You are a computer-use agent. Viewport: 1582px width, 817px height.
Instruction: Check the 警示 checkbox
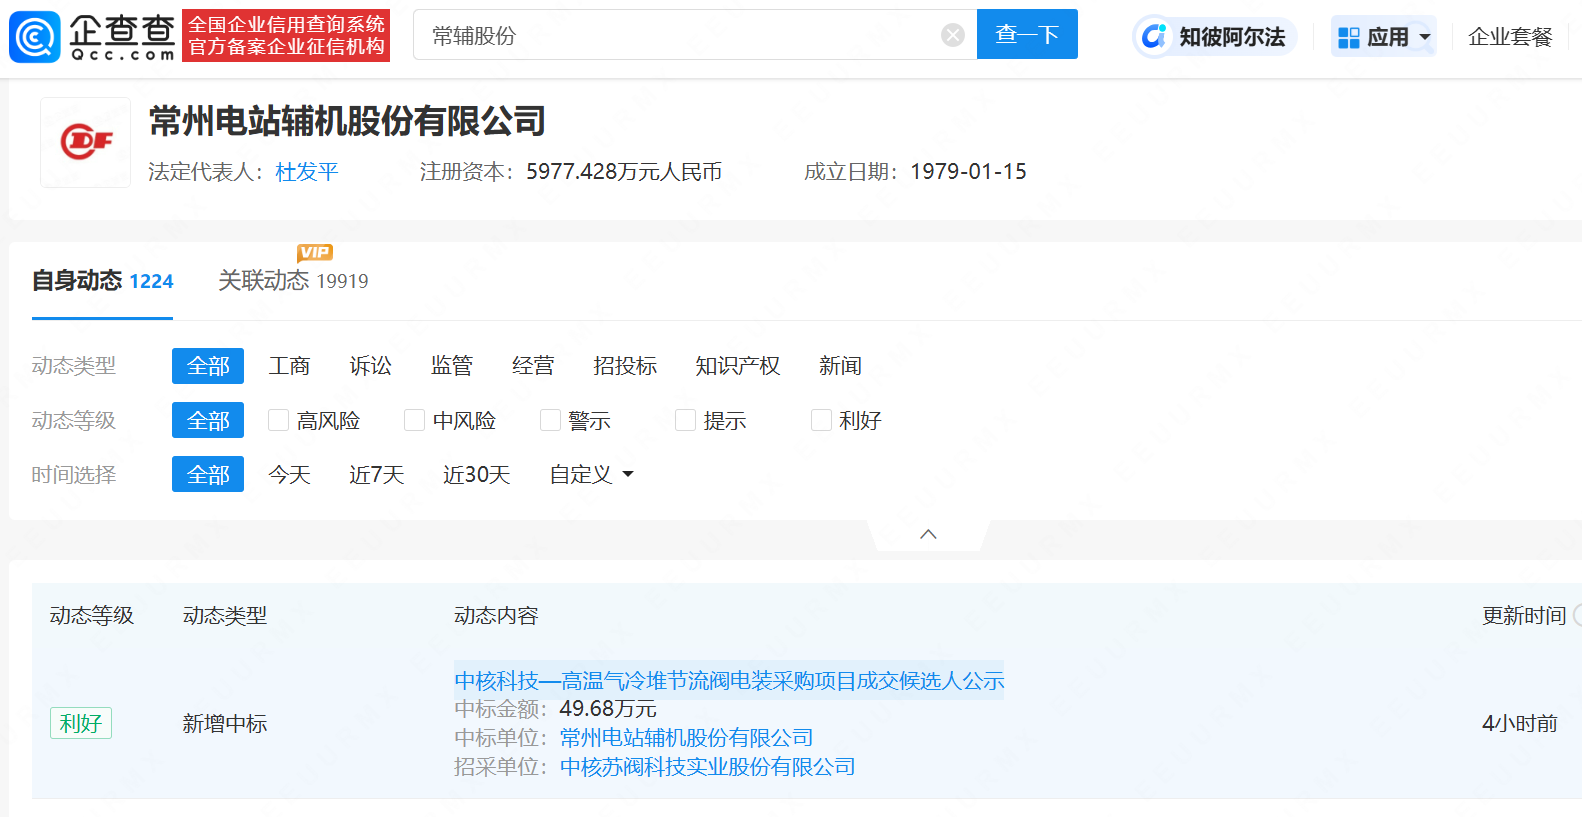click(550, 420)
